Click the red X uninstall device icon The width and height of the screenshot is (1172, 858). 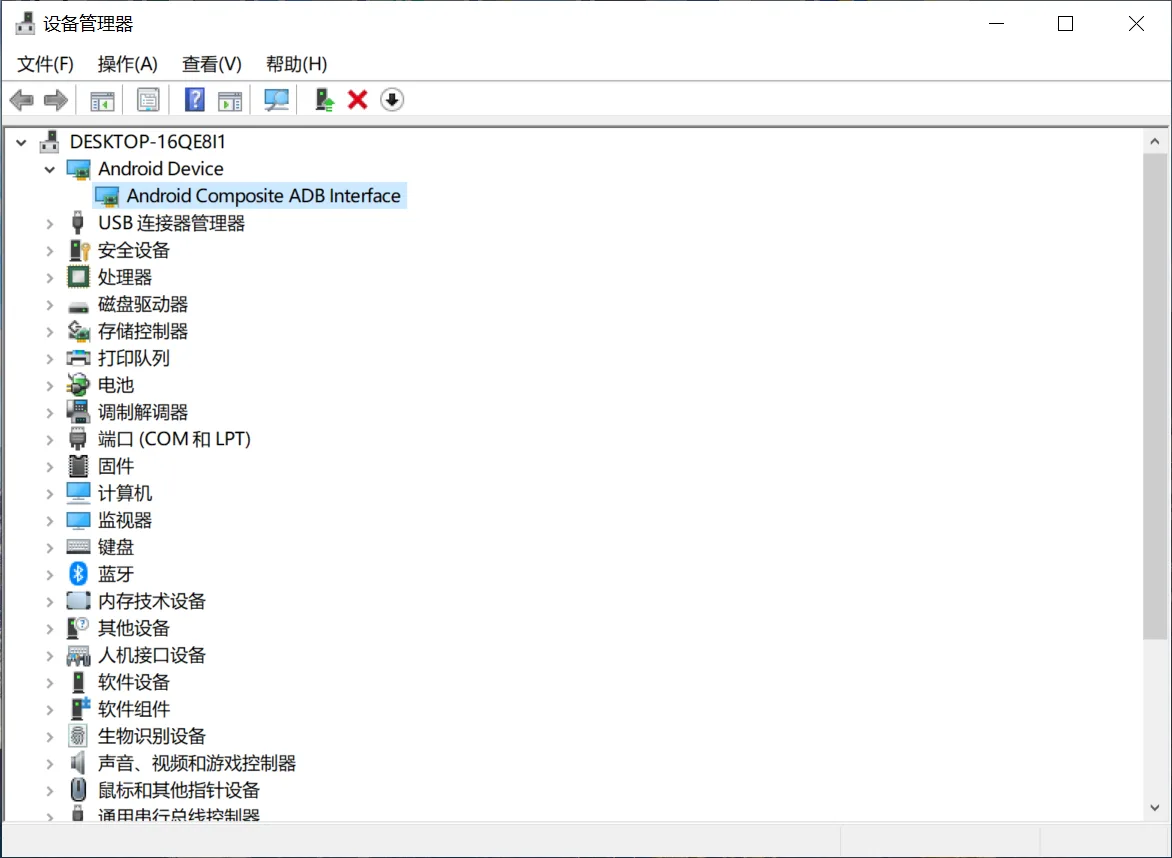coord(357,99)
